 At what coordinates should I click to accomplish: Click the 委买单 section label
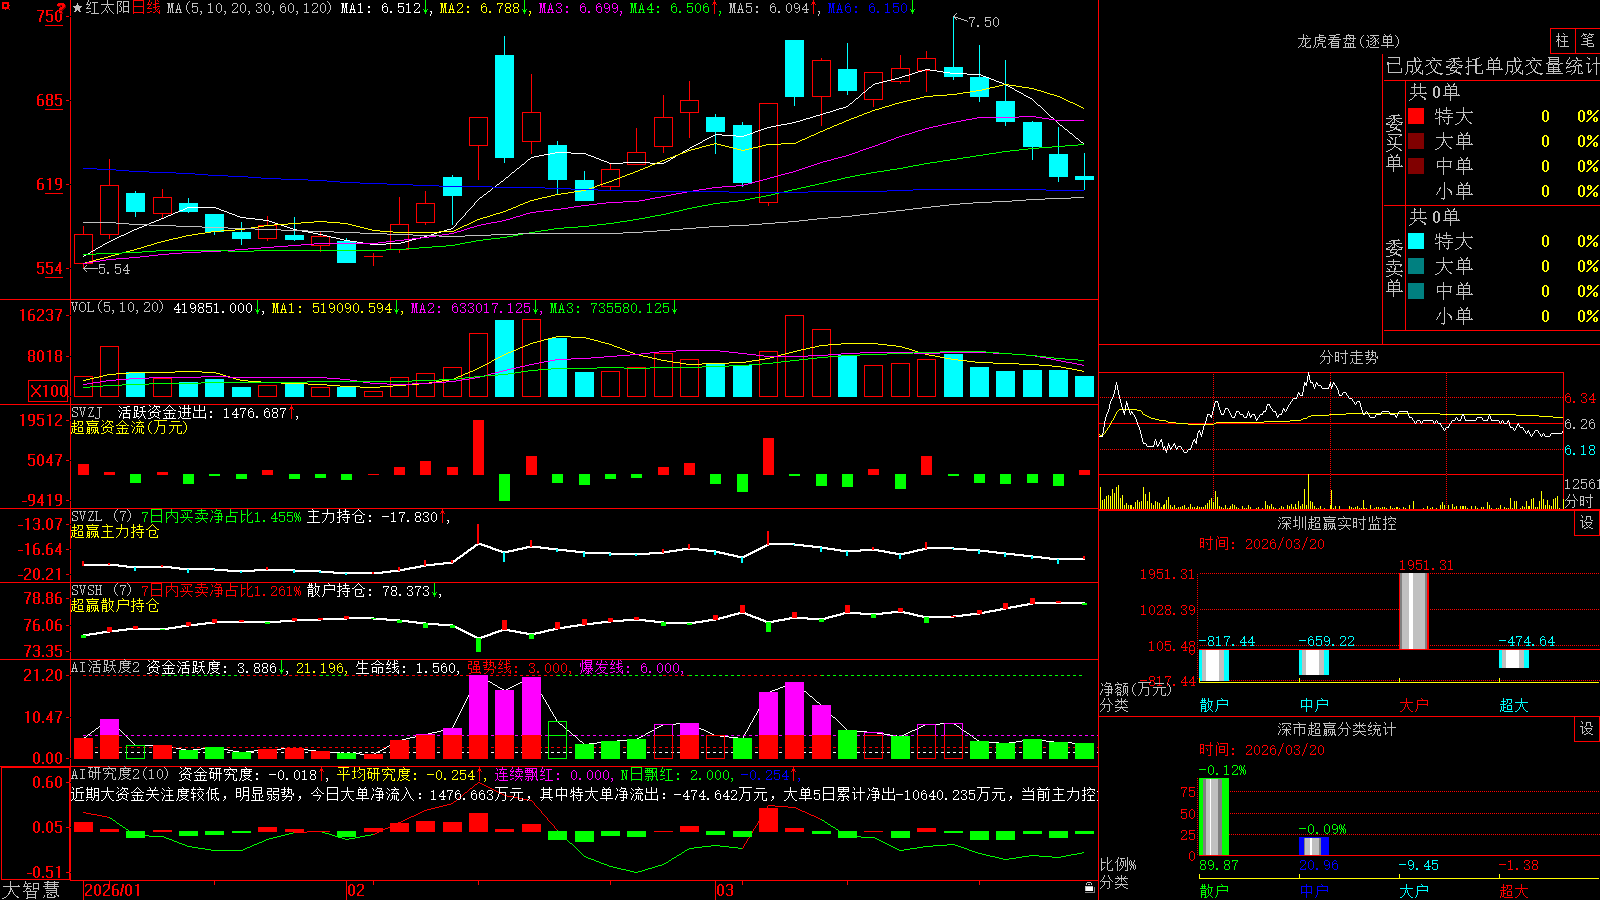tap(1394, 142)
